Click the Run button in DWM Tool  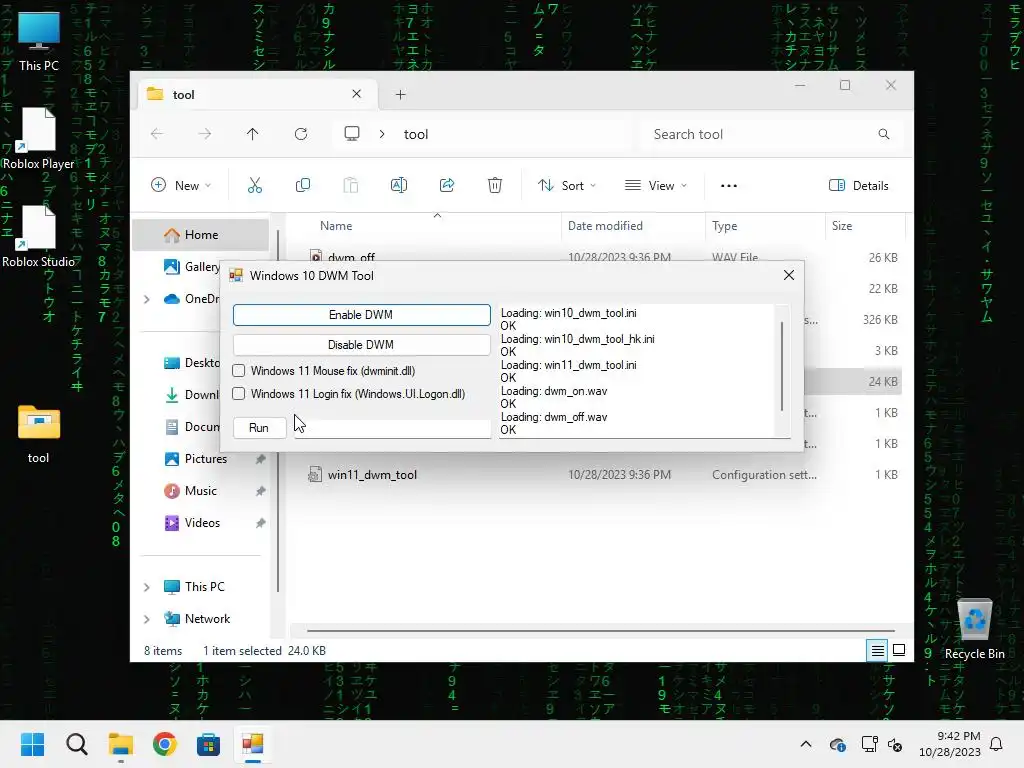click(259, 428)
